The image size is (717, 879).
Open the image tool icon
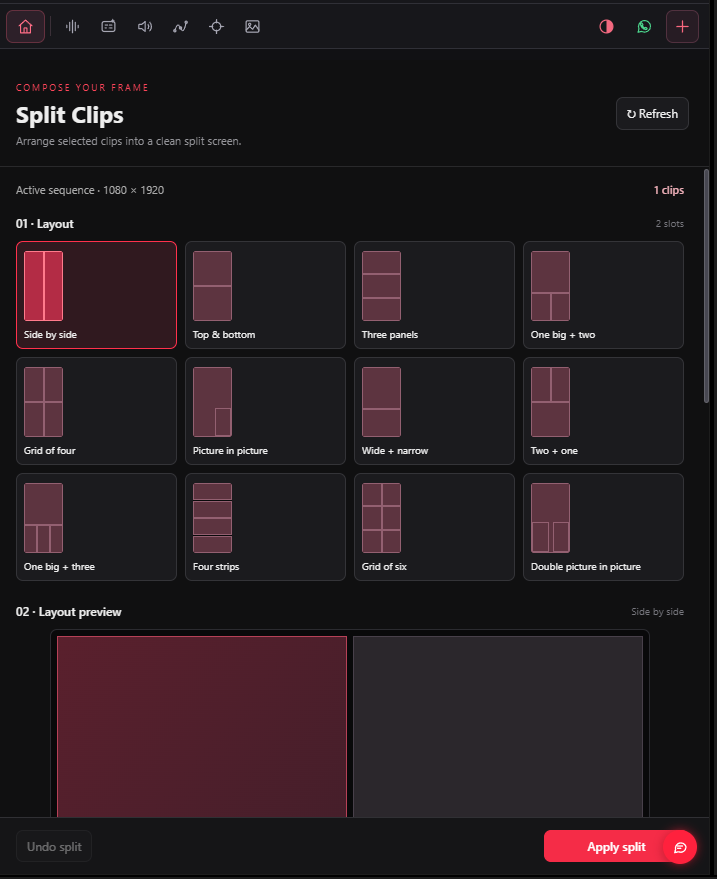click(x=252, y=26)
